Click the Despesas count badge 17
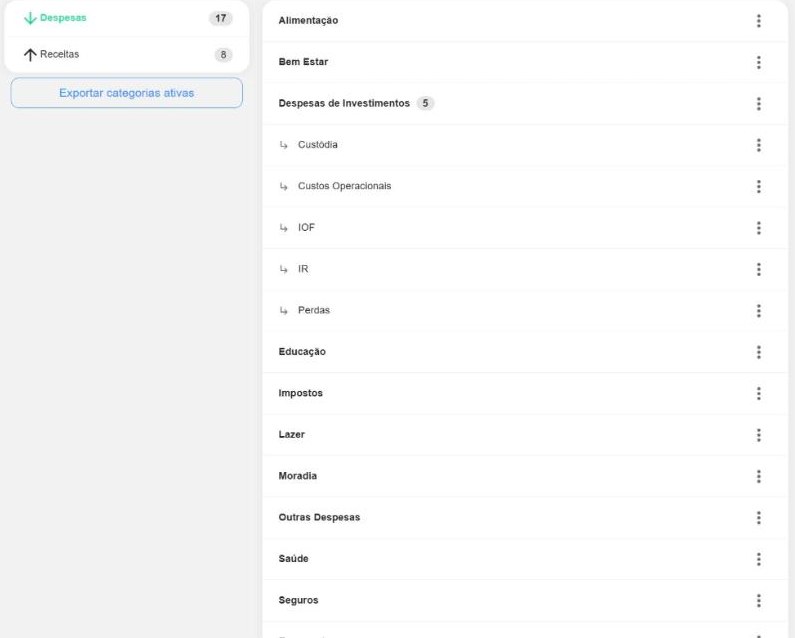Screen dimensions: 795x638 tap(221, 18)
